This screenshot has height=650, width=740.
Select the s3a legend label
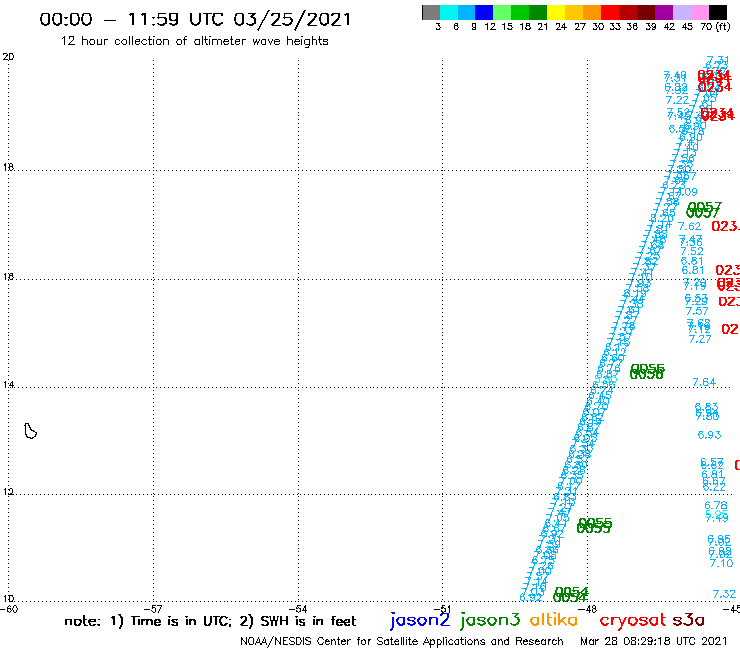688,620
